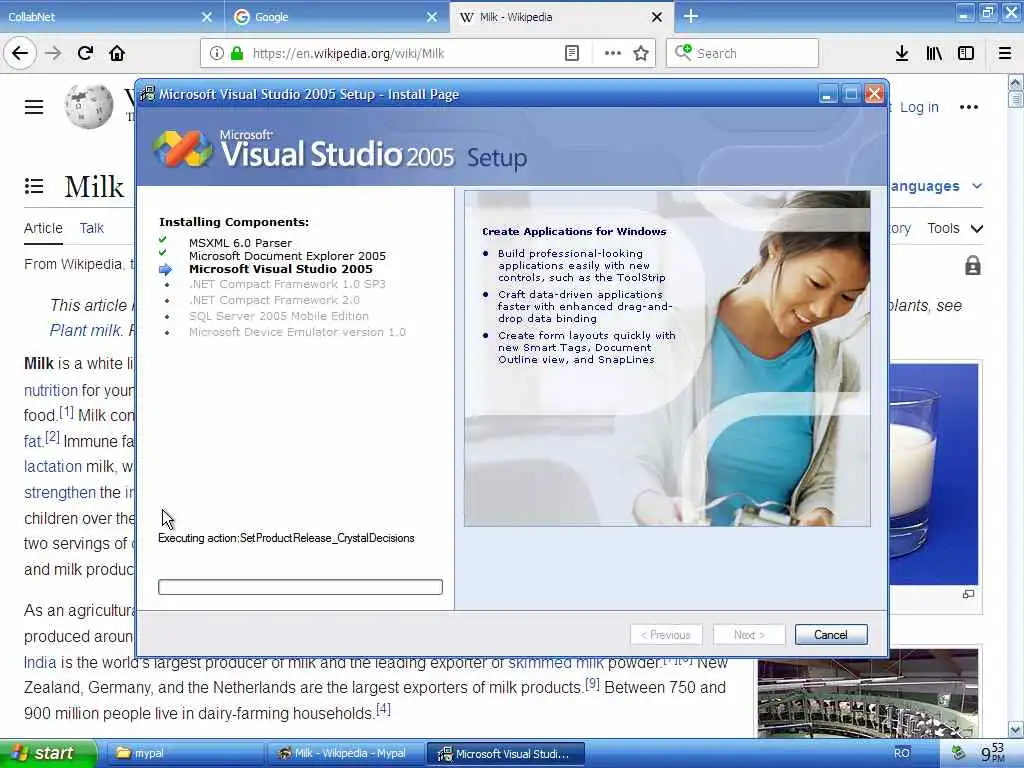Click the taskbar clock
The image size is (1024, 768).
point(993,753)
